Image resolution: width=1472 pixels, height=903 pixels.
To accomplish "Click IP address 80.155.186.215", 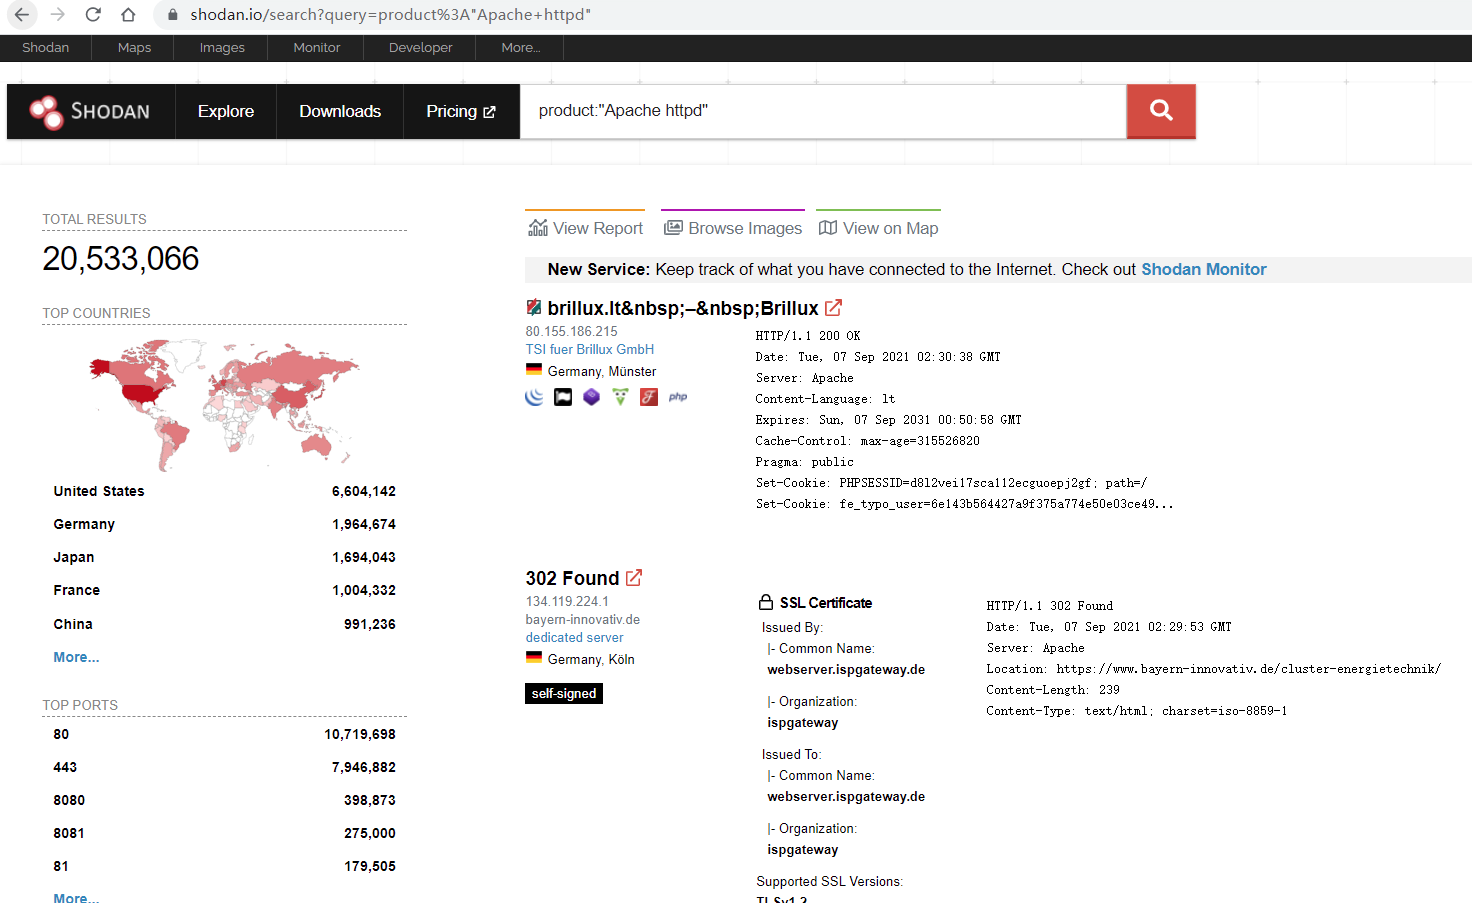I will [x=572, y=331].
